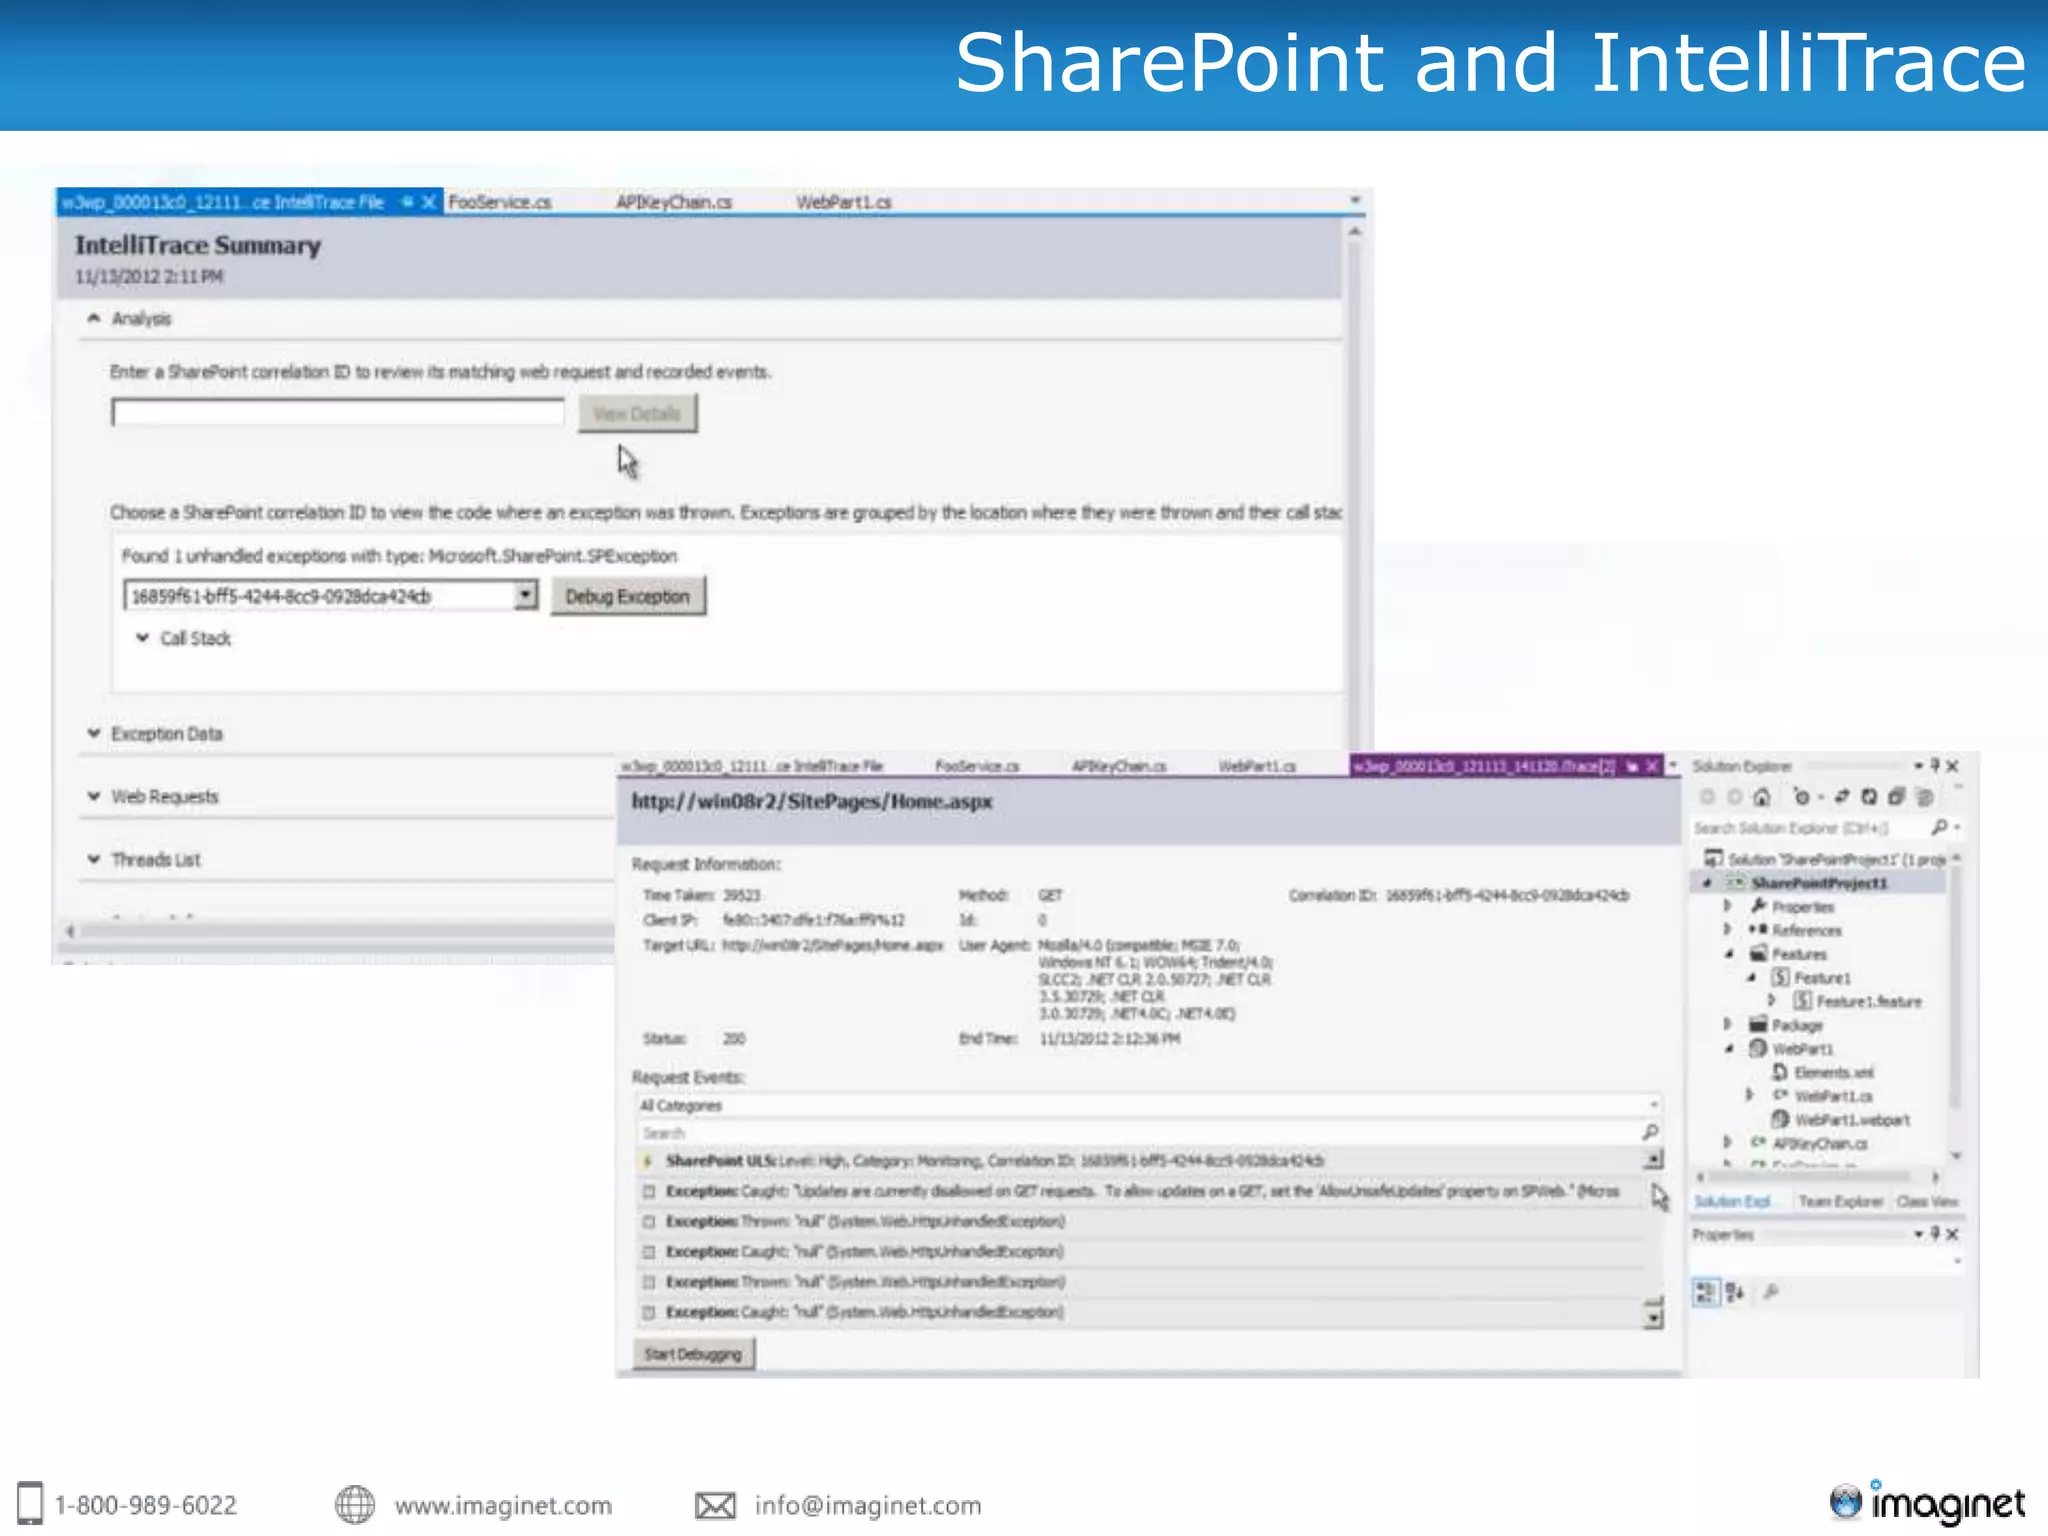Click SharePoint ULS event lightning icon

[x=649, y=1161]
